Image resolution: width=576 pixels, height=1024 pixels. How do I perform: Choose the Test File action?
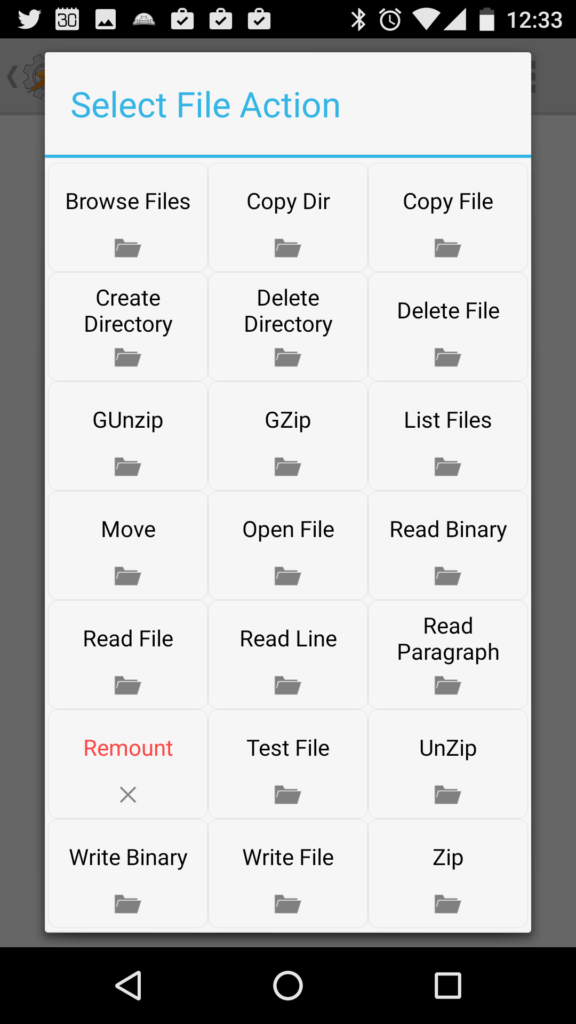pos(288,763)
